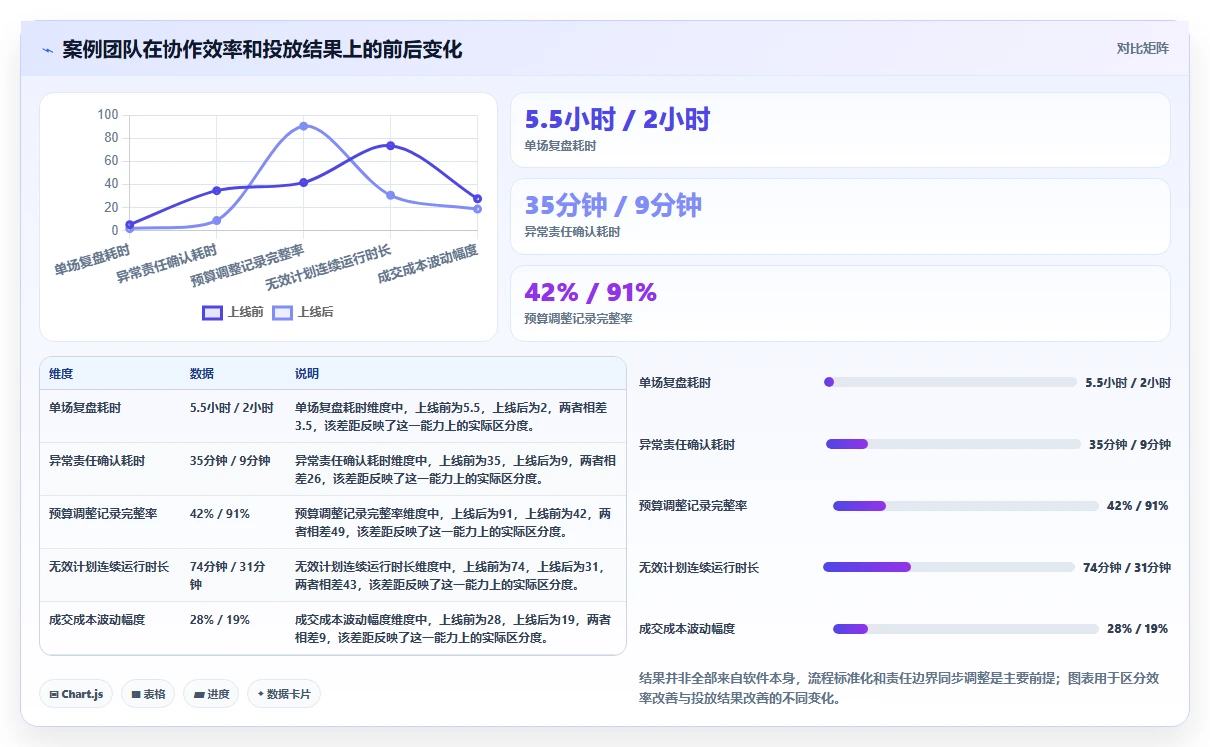Toggle the 上线前 legend series
The height and width of the screenshot is (747, 1210).
(233, 312)
